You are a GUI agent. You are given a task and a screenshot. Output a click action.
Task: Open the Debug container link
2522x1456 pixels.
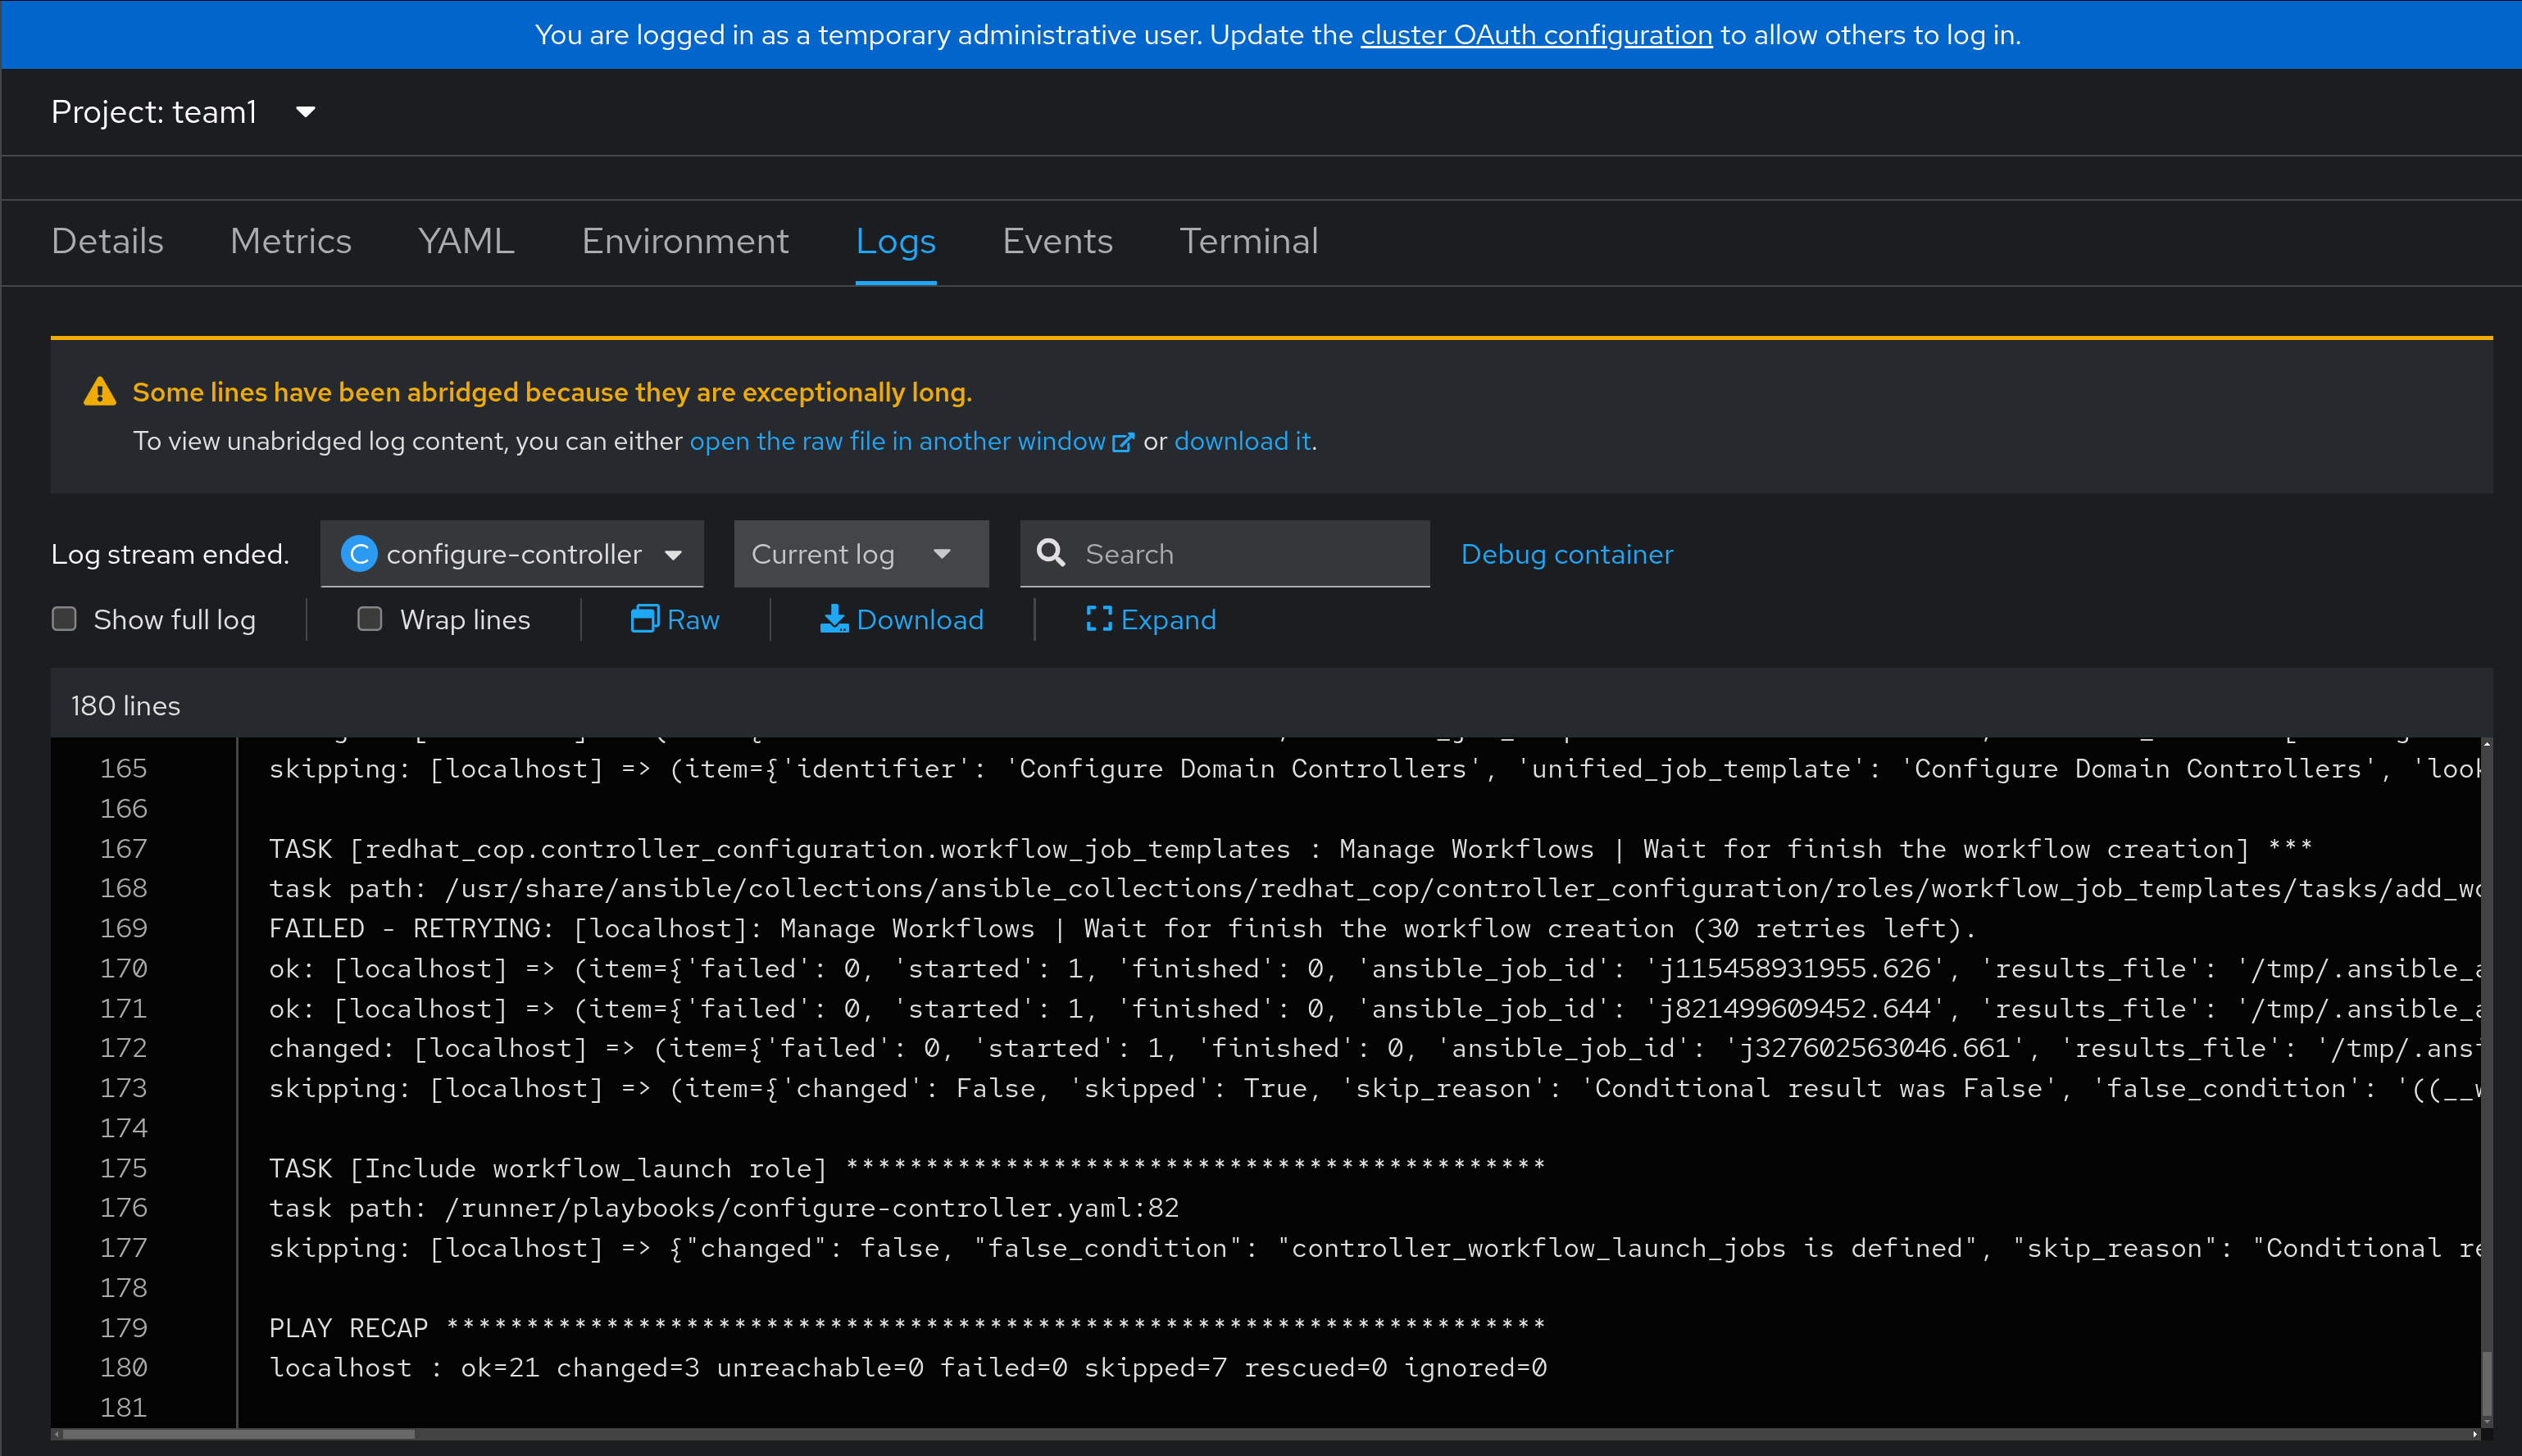click(1566, 554)
